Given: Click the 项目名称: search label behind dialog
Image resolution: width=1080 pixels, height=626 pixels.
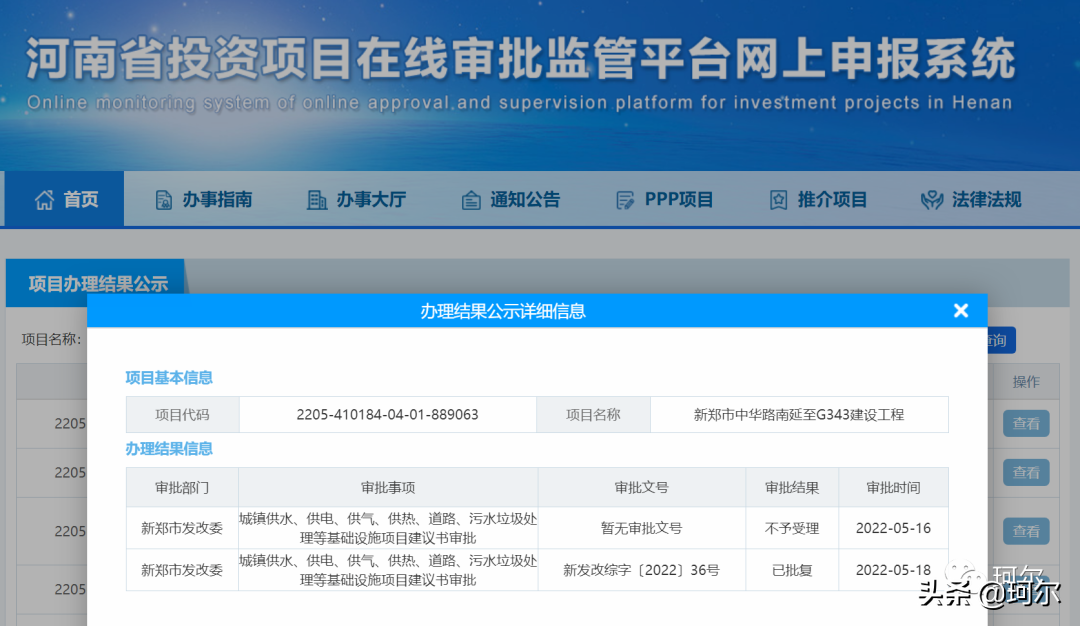Looking at the screenshot, I should pos(51,339).
